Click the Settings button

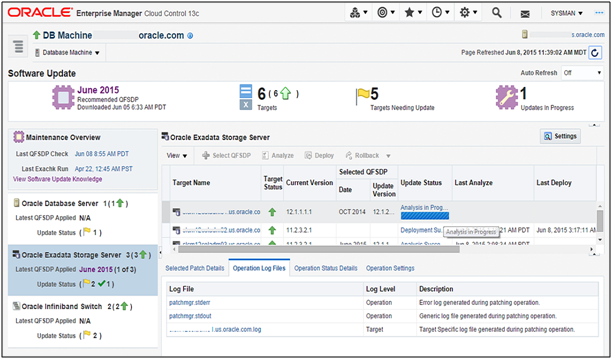[x=560, y=136]
